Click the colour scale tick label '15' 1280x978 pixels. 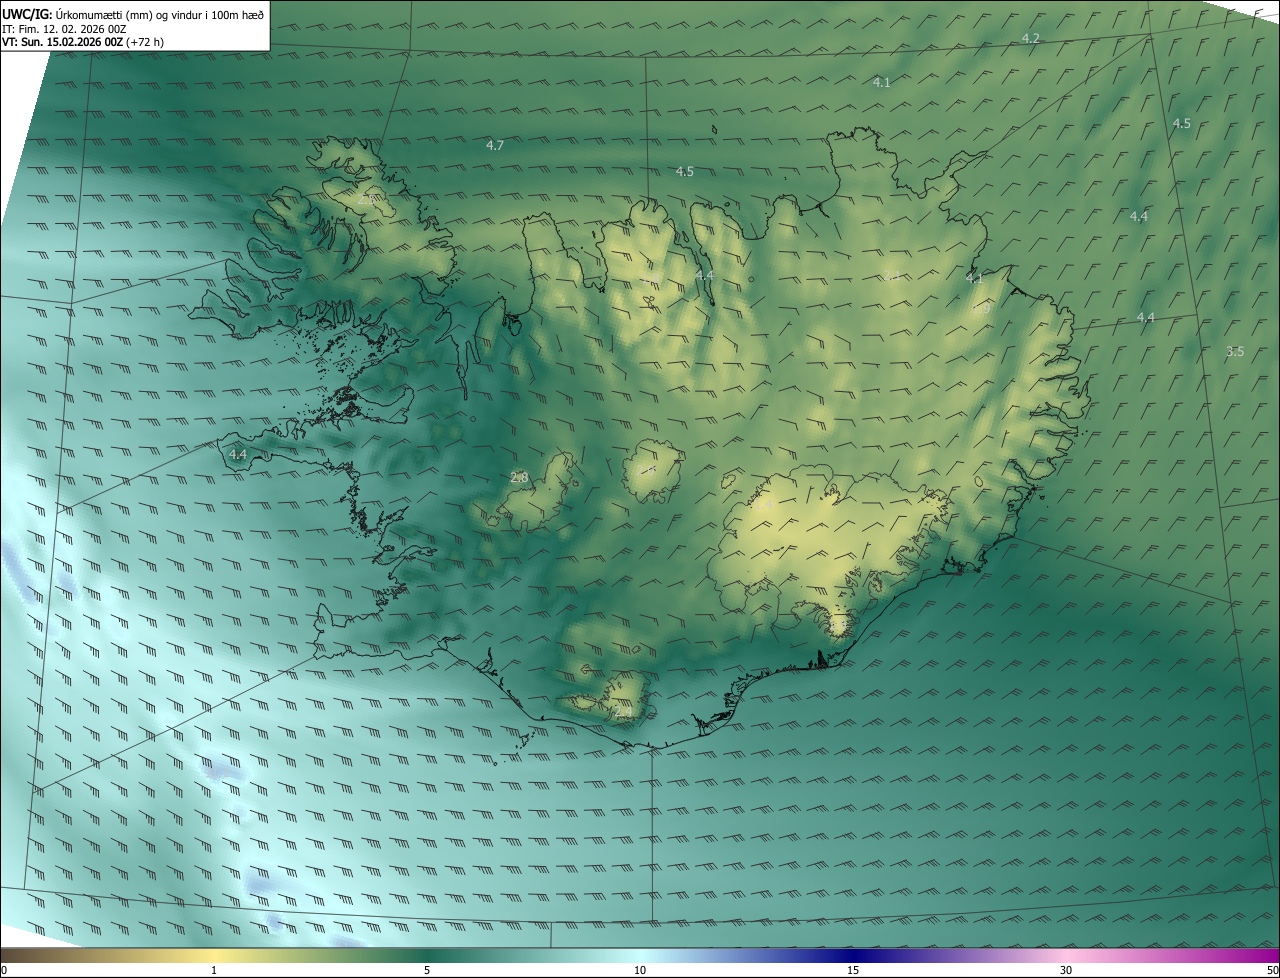853,971
